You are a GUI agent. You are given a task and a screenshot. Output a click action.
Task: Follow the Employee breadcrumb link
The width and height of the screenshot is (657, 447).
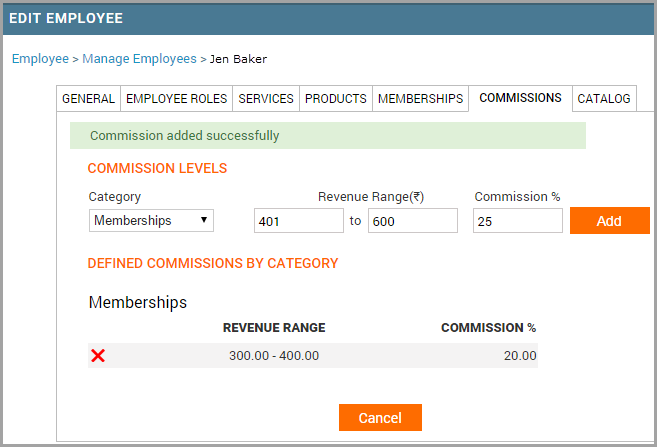coord(40,59)
